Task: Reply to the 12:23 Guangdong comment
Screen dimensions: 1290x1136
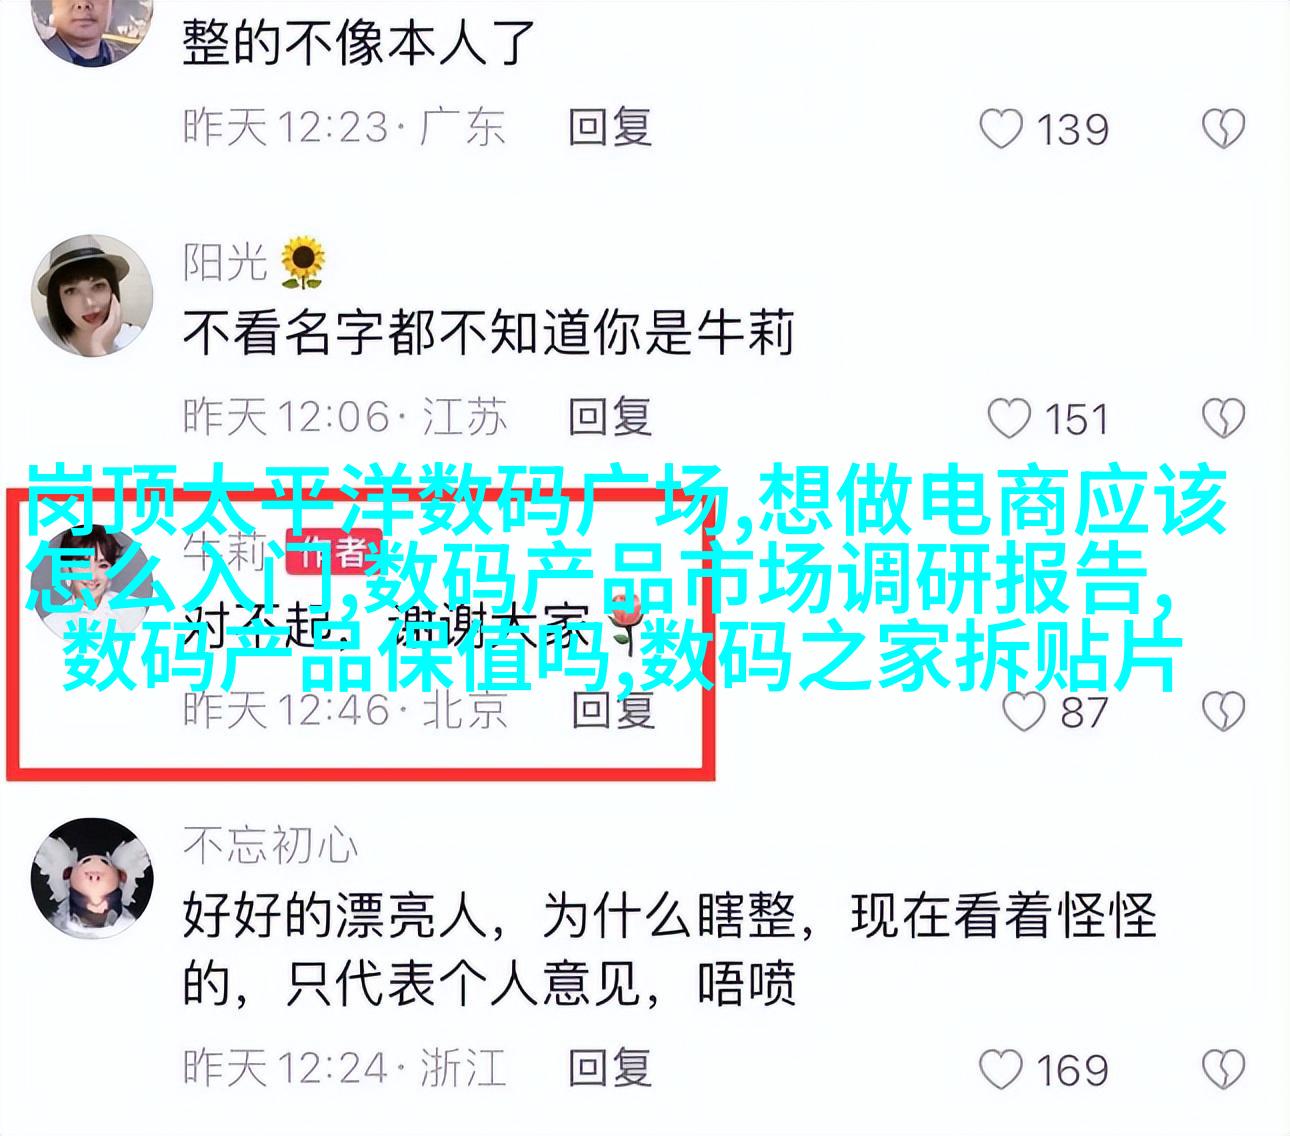Action: tap(610, 128)
